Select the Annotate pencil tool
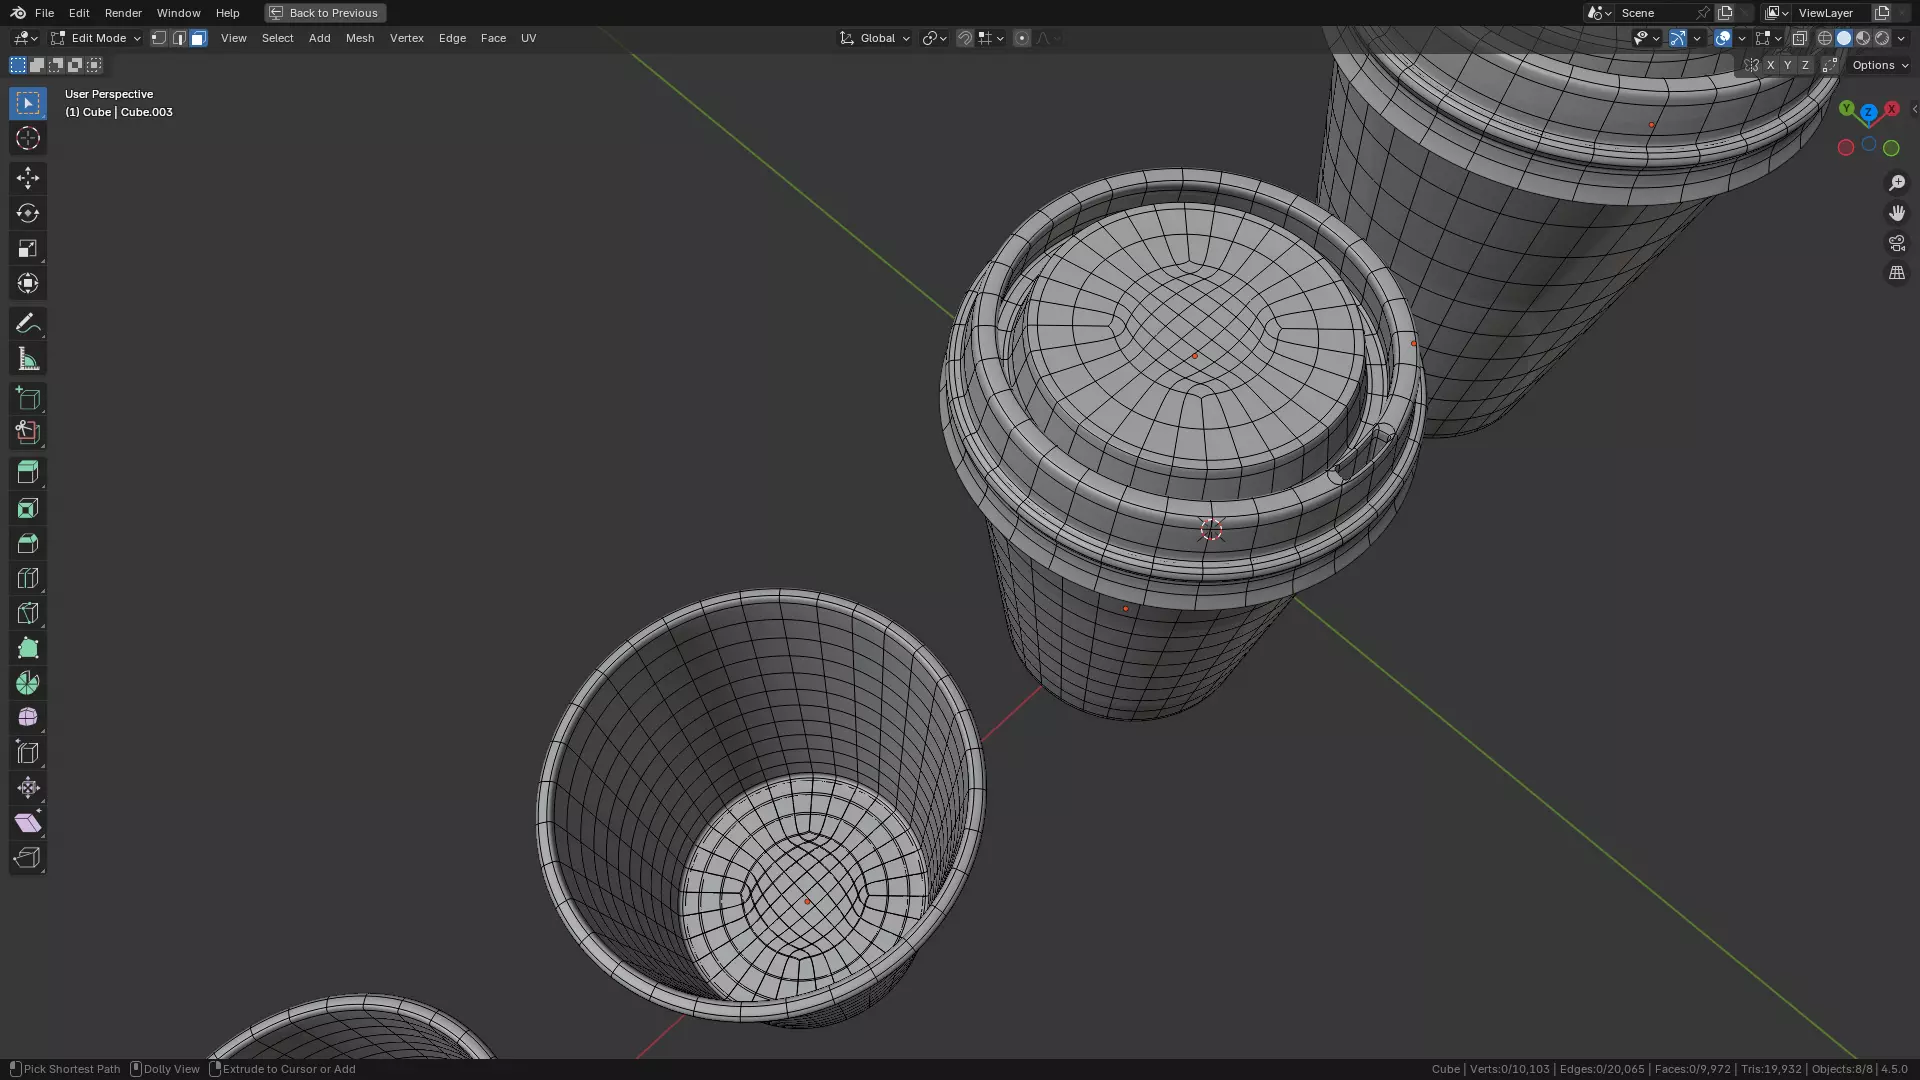The image size is (1920, 1080). click(28, 323)
